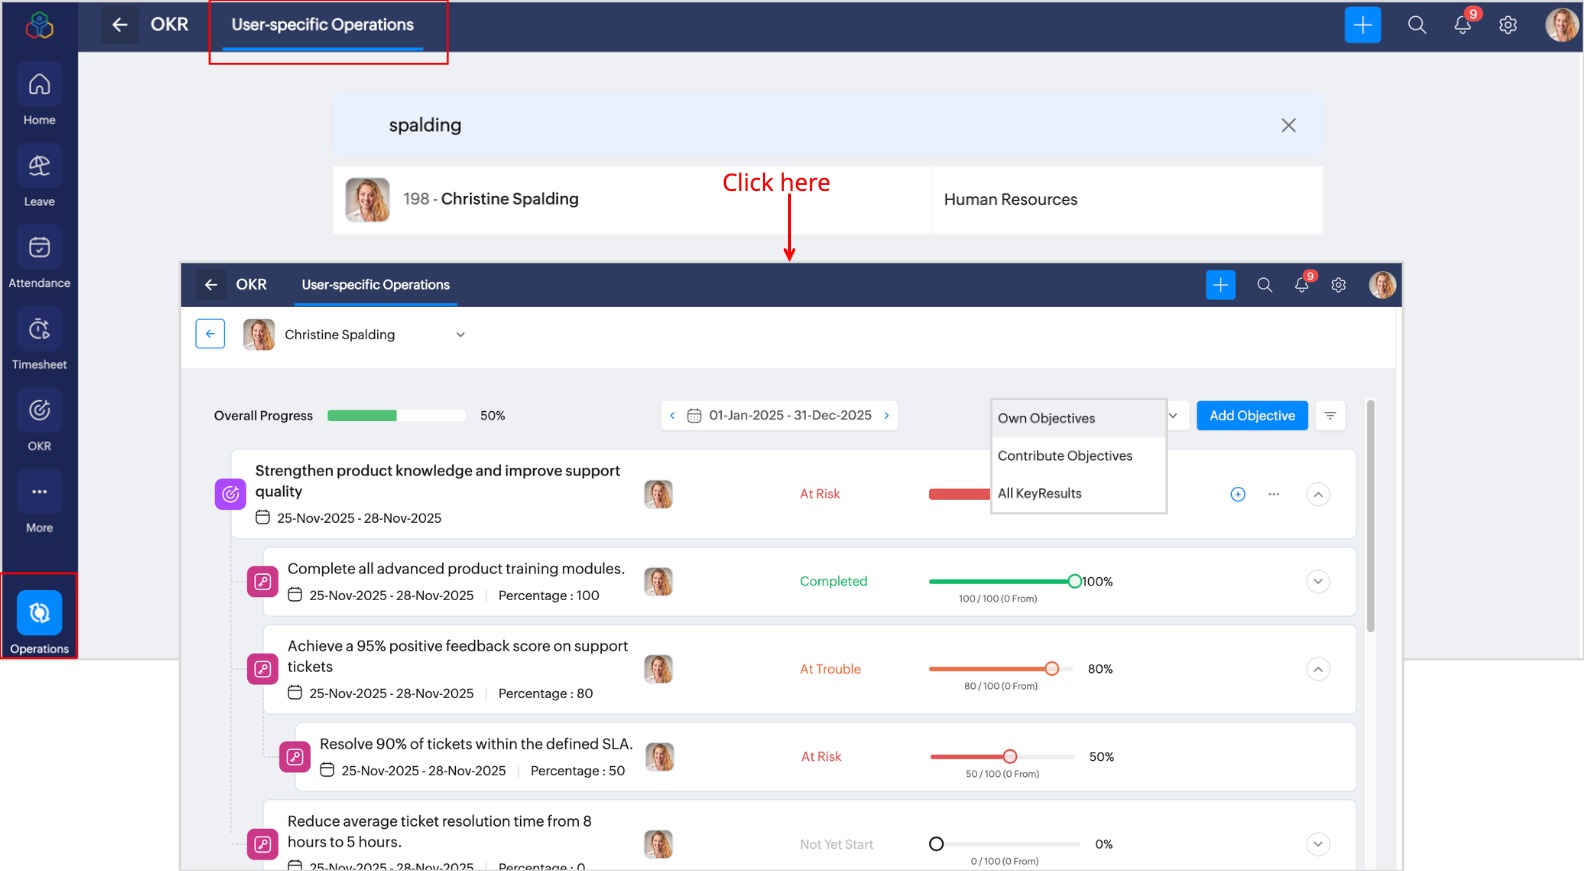
Task: Click the 100% progress slider handle
Action: (x=1074, y=581)
